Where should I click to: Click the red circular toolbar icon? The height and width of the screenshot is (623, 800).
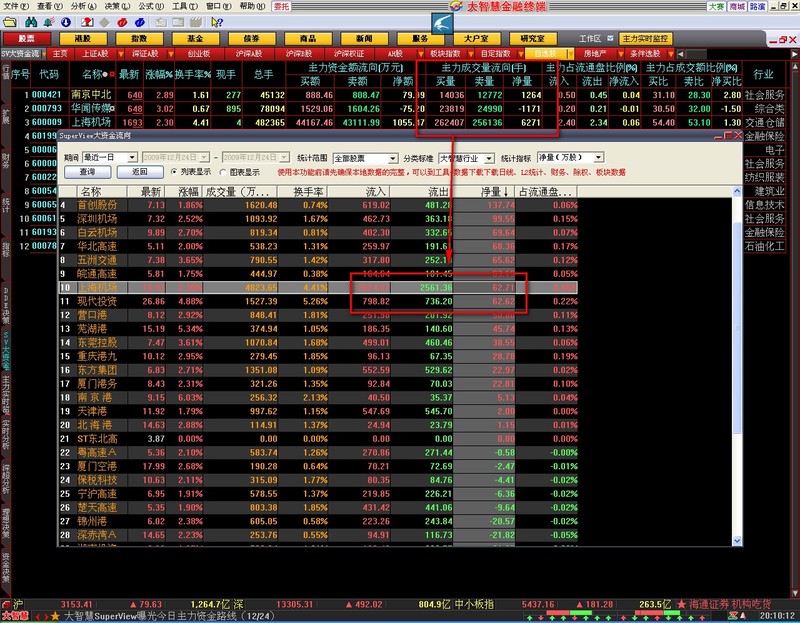pos(122,22)
